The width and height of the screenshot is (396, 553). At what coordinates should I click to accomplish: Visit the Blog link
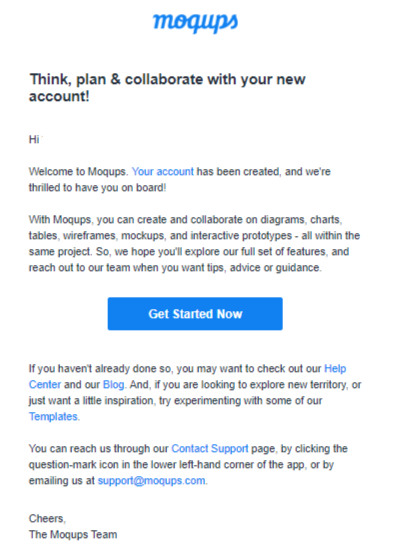[113, 384]
